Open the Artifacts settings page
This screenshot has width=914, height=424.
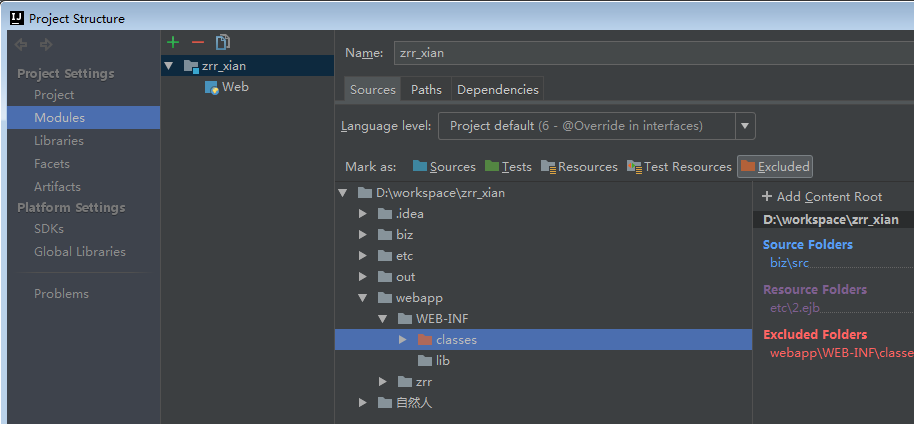click(57, 187)
